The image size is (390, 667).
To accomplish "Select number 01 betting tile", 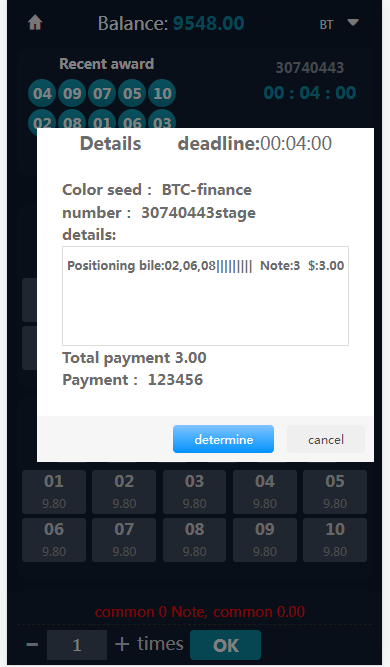I will 54,492.
